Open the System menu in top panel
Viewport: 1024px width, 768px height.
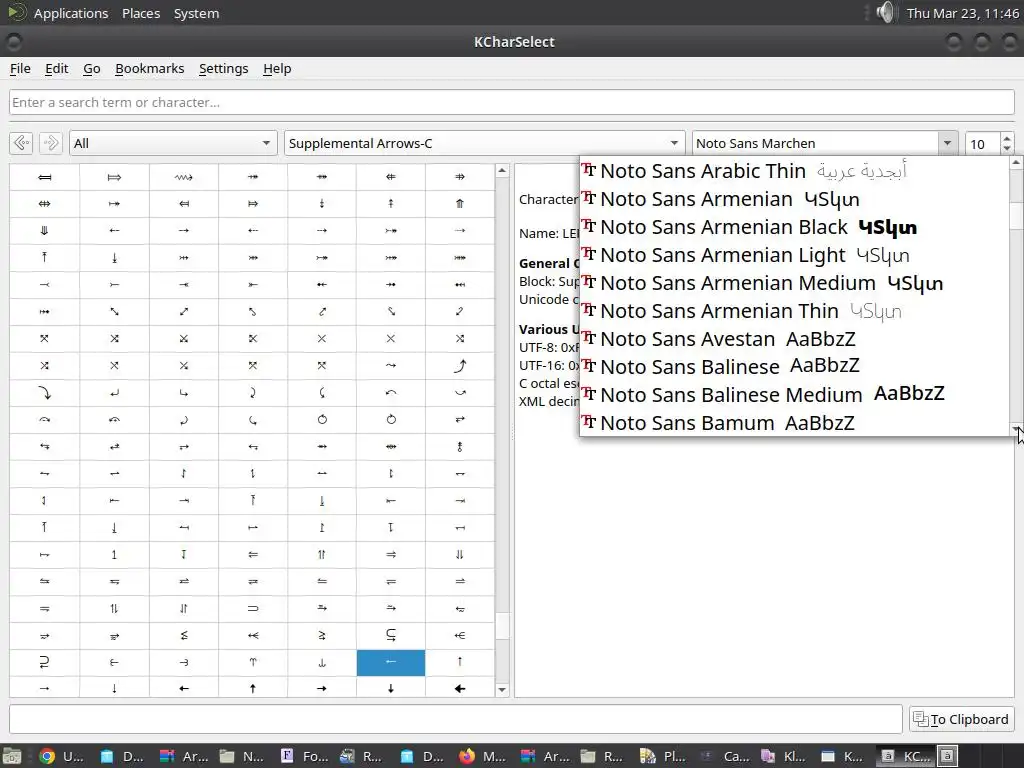pyautogui.click(x=196, y=13)
